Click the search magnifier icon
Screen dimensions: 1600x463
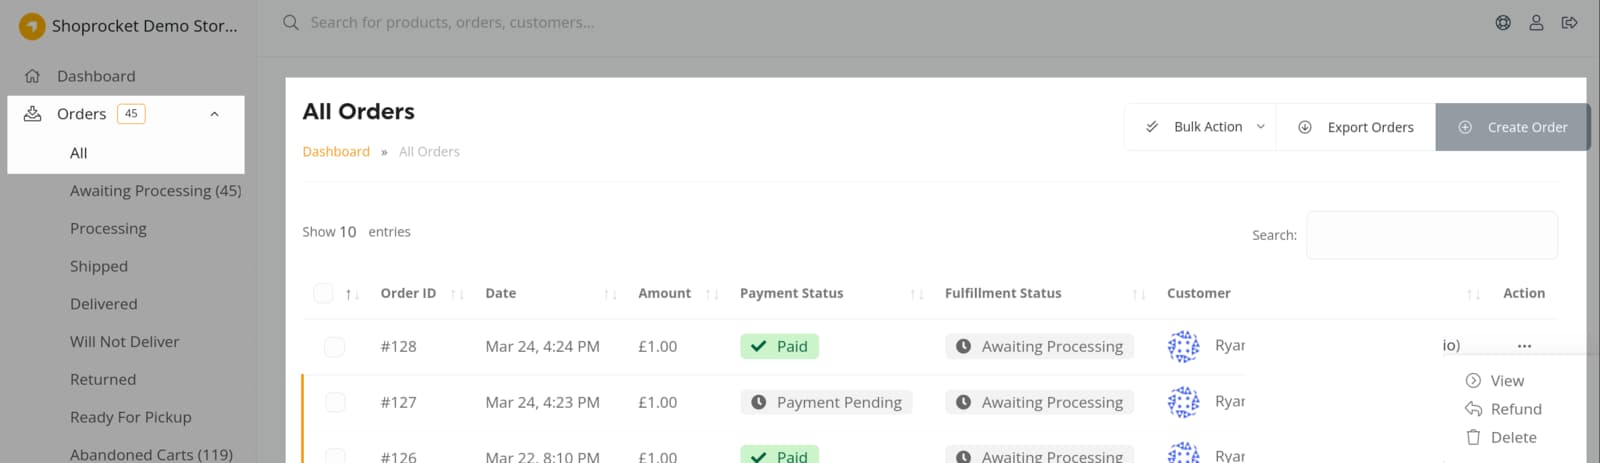click(291, 22)
